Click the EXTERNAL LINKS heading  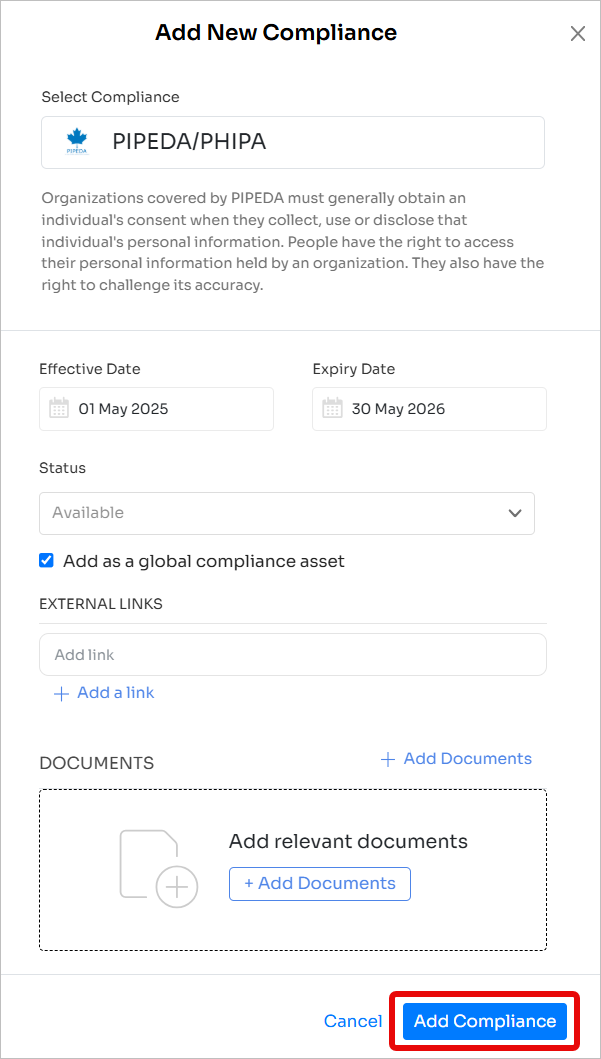click(101, 604)
